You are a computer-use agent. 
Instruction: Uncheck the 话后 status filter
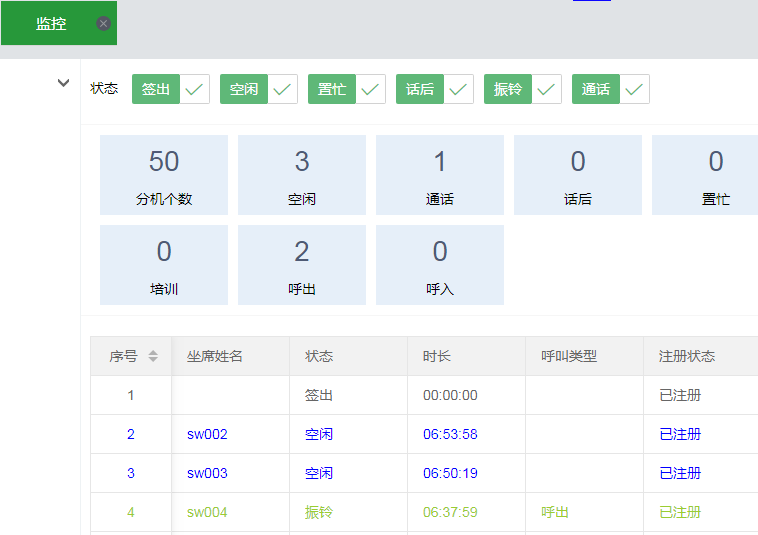[458, 89]
